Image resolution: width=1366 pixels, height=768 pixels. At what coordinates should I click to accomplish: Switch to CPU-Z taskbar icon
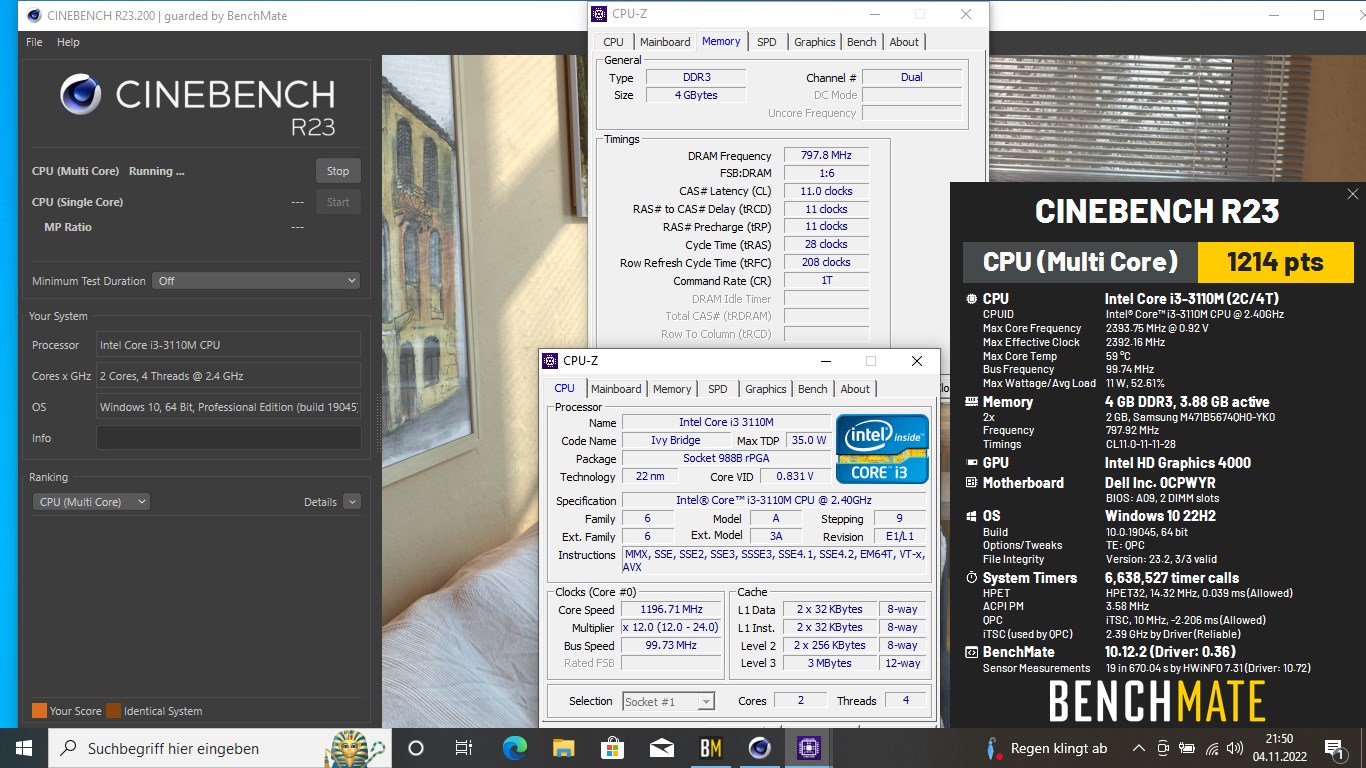808,748
